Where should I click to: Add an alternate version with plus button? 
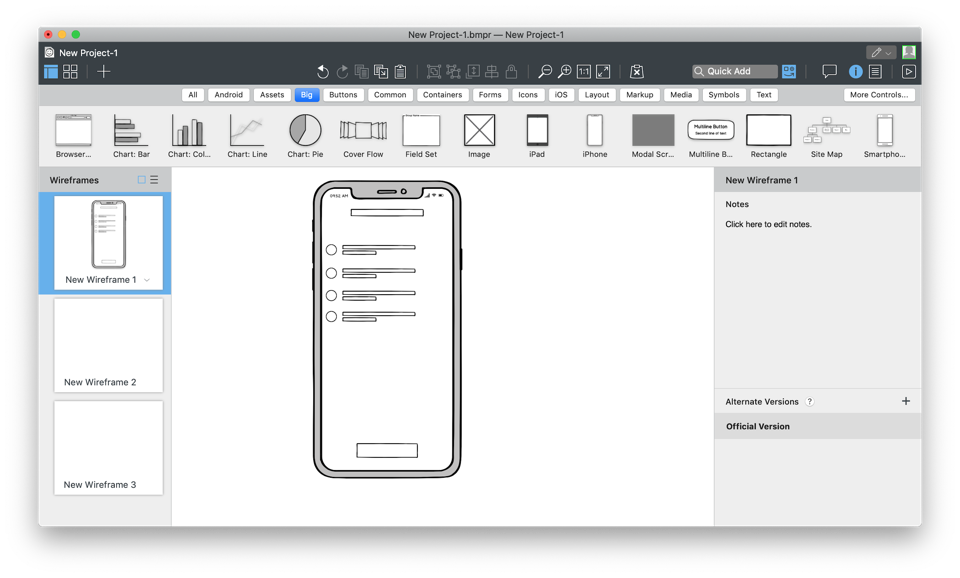906,401
